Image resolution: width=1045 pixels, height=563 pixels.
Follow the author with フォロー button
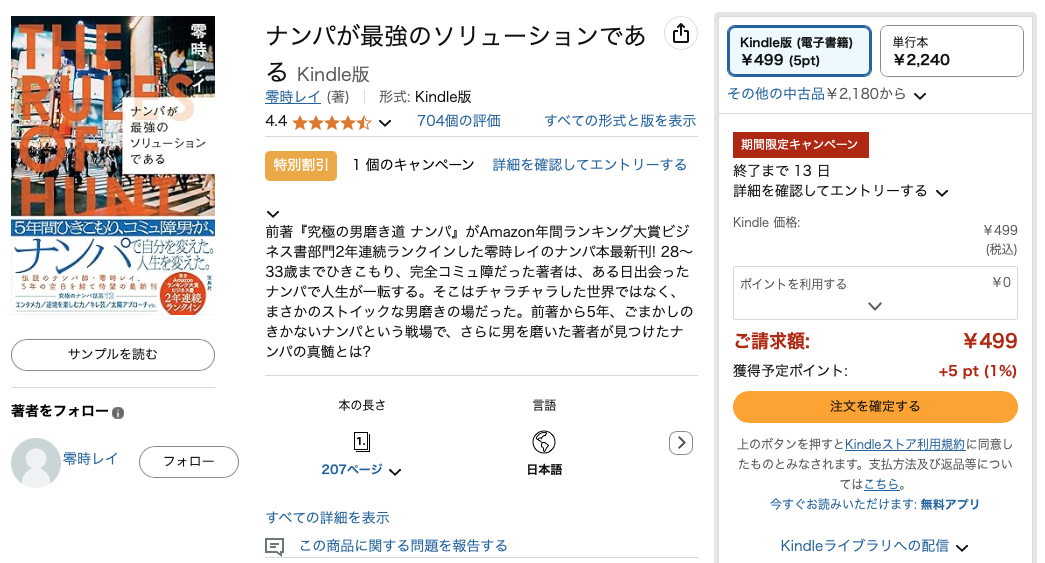click(x=189, y=462)
